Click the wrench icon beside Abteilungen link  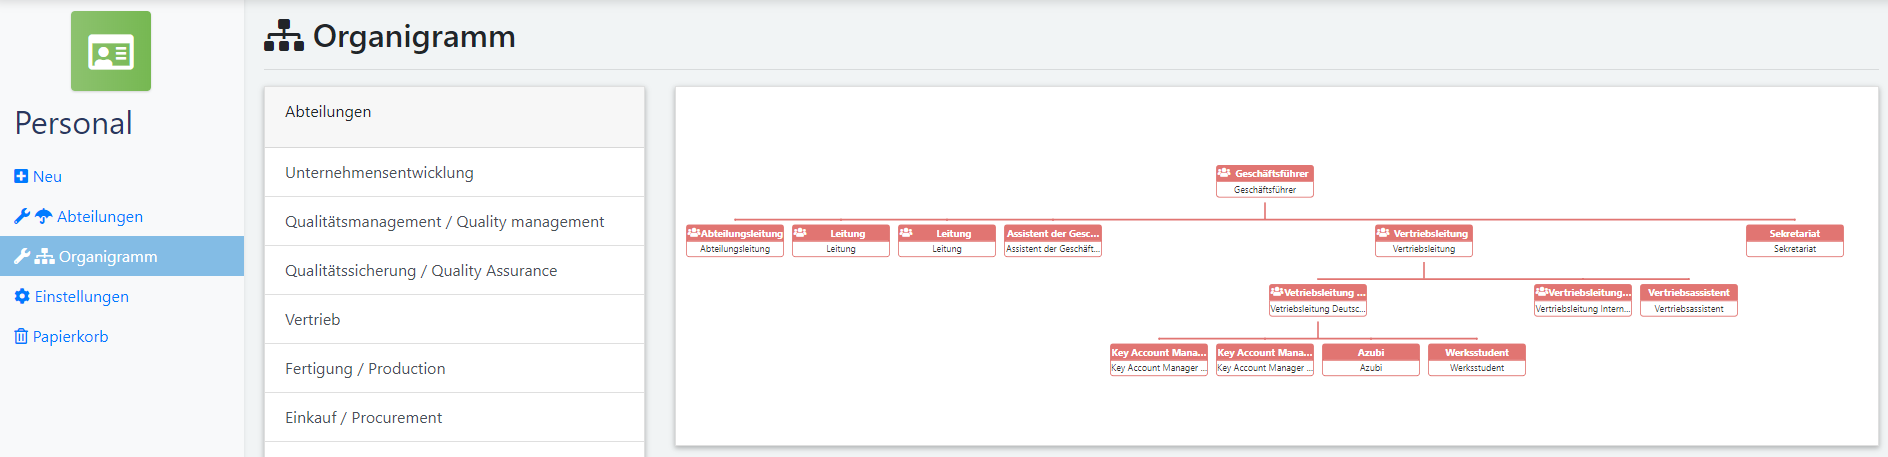pos(22,216)
